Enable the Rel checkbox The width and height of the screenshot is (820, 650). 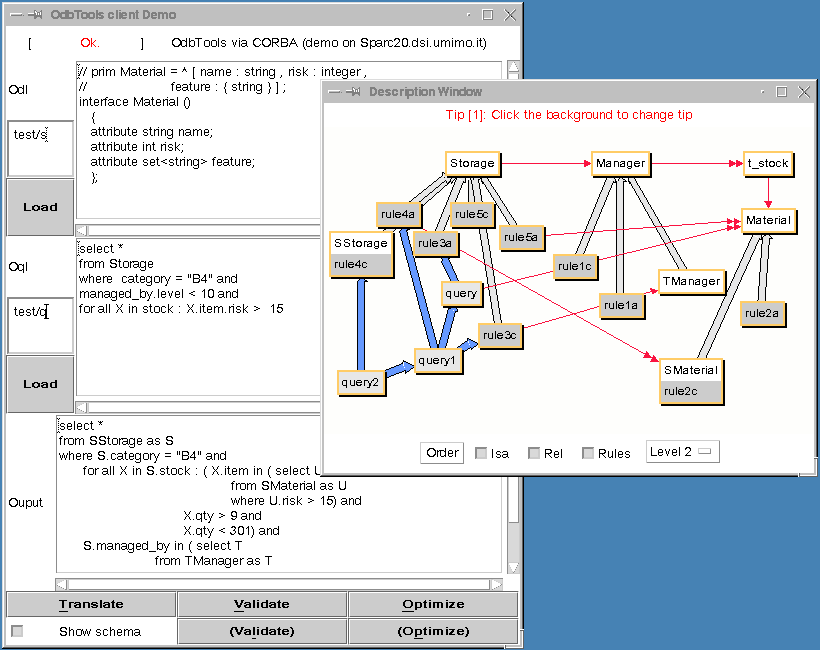point(535,453)
